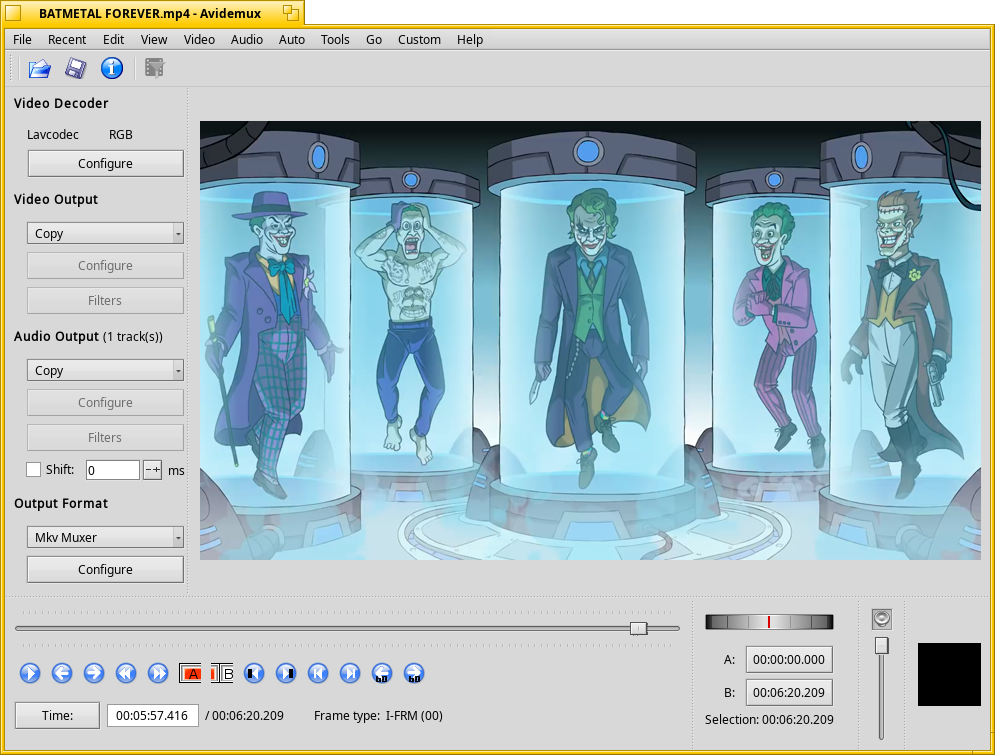Viewport: 995px width, 755px height.
Task: Click the marker B time field
Action: [789, 693]
